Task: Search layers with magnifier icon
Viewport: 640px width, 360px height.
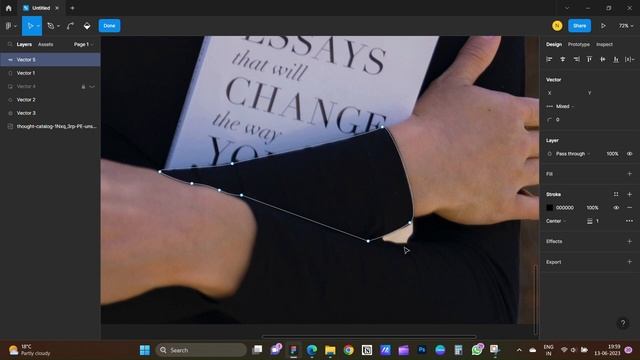Action: [10, 44]
